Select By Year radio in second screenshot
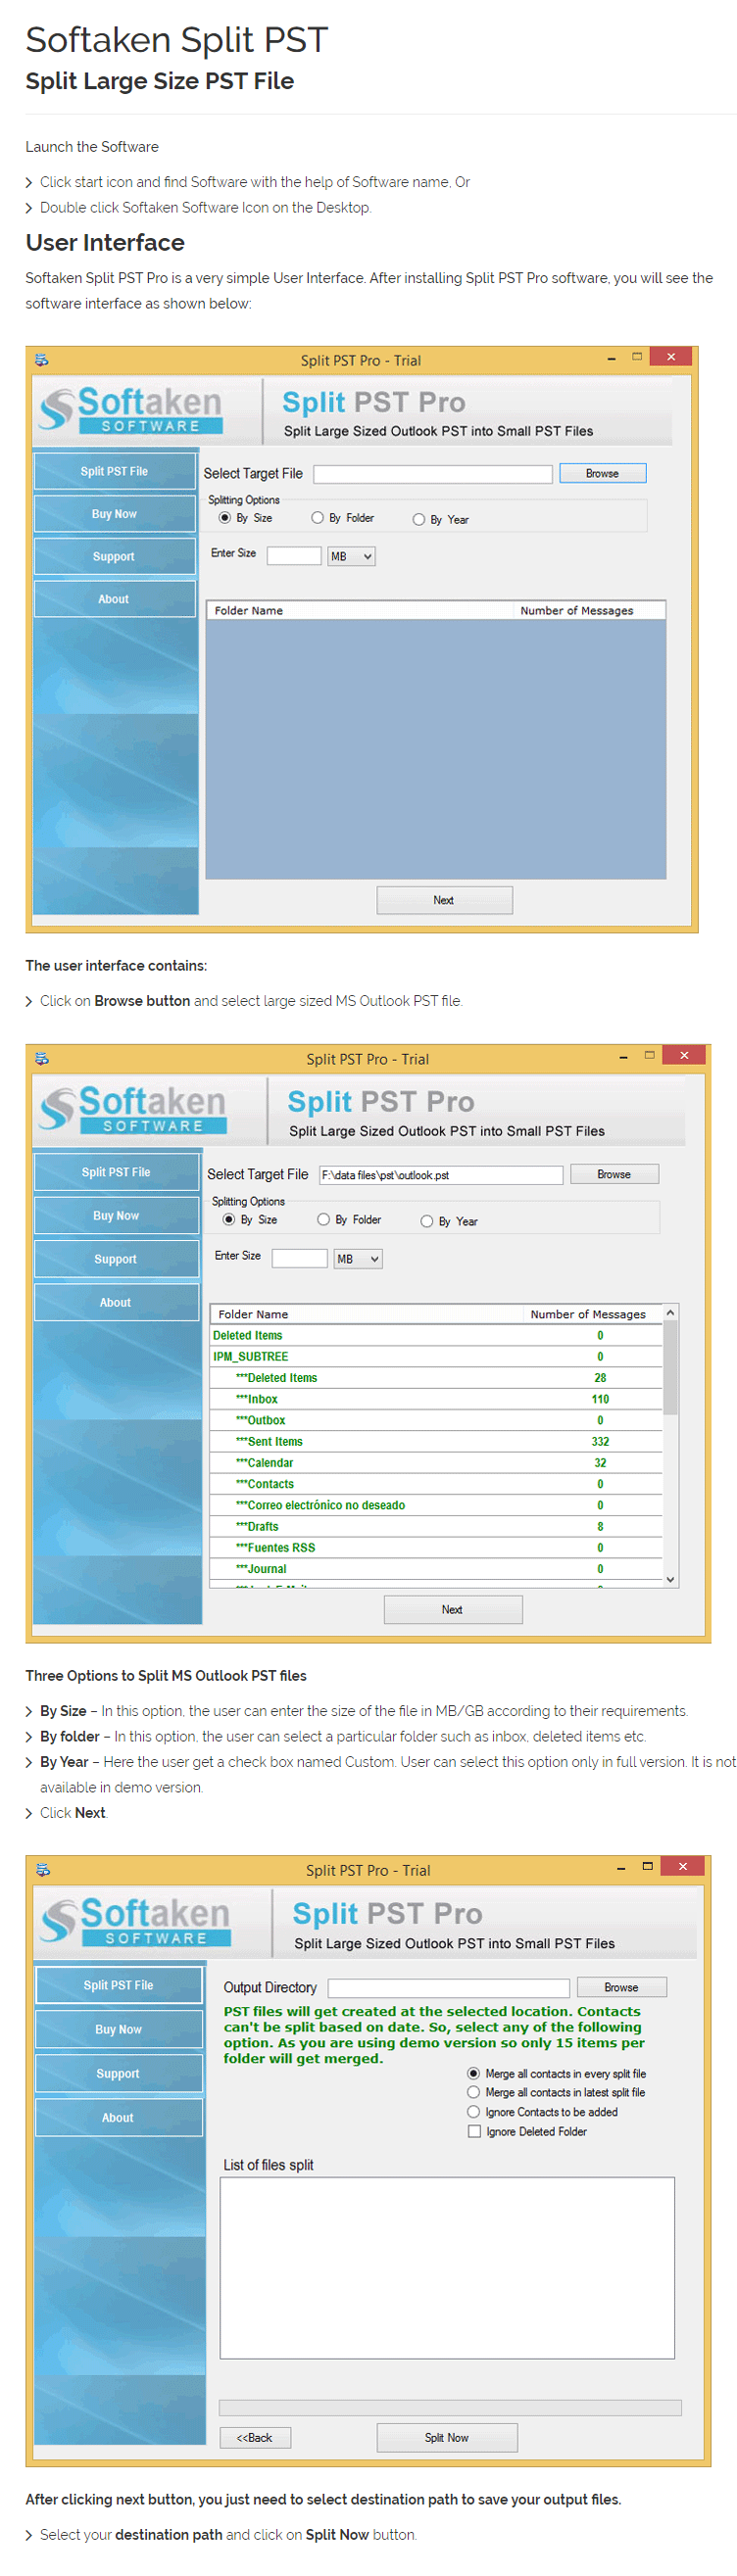The image size is (737, 2576). 427,1222
